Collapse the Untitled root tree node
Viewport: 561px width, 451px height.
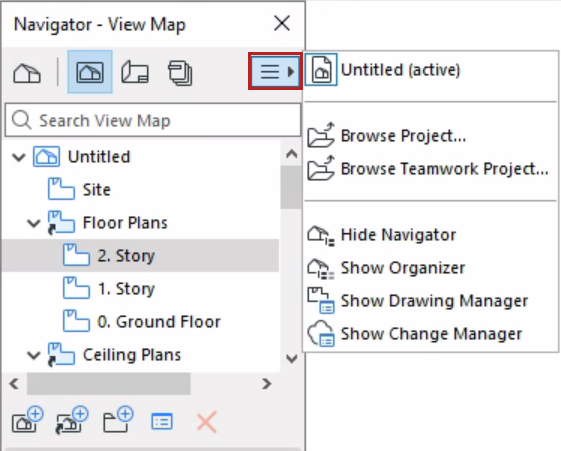click(19, 157)
